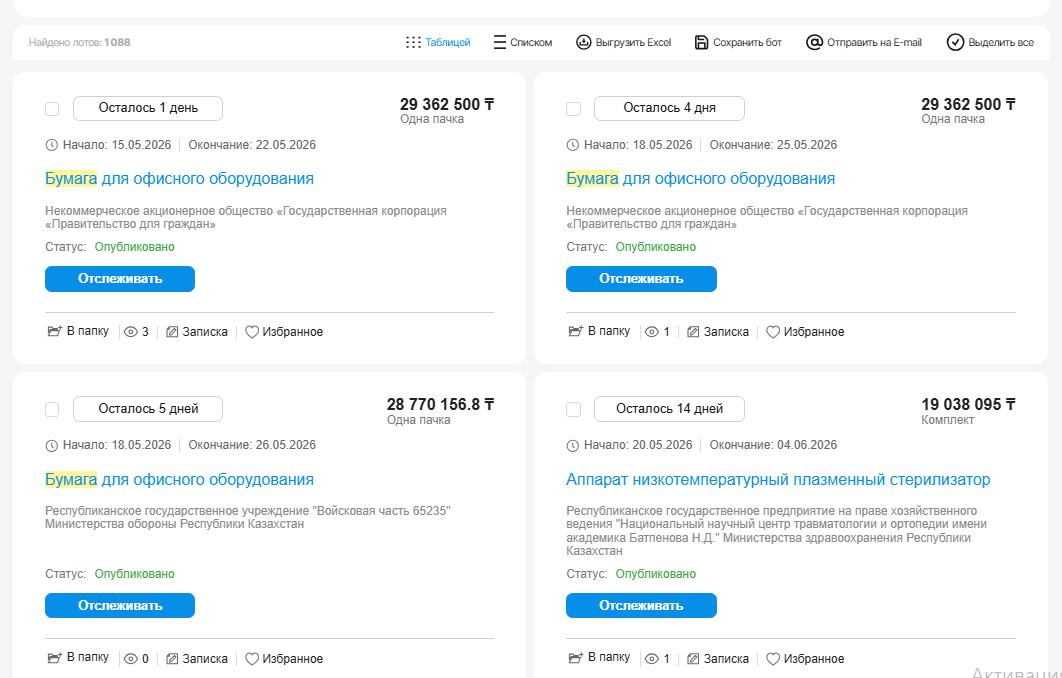Click 'Опубликовано' status on sterilizer lot
The image size is (1062, 678).
(x=656, y=574)
